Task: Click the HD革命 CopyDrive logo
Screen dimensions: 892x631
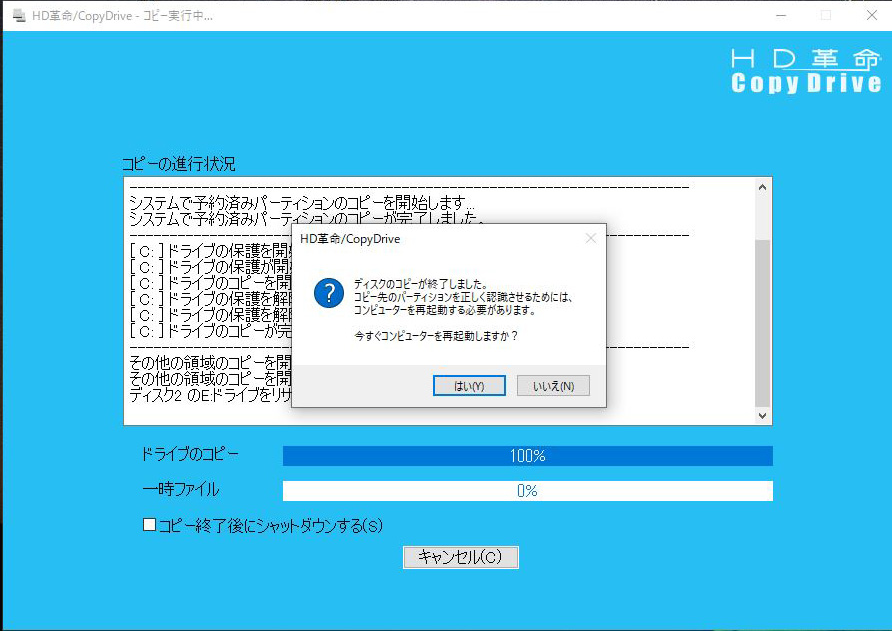Action: point(806,70)
